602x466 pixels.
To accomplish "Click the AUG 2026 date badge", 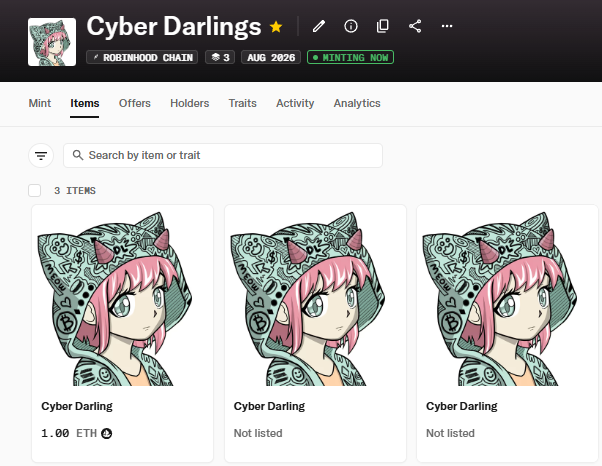I will point(271,57).
